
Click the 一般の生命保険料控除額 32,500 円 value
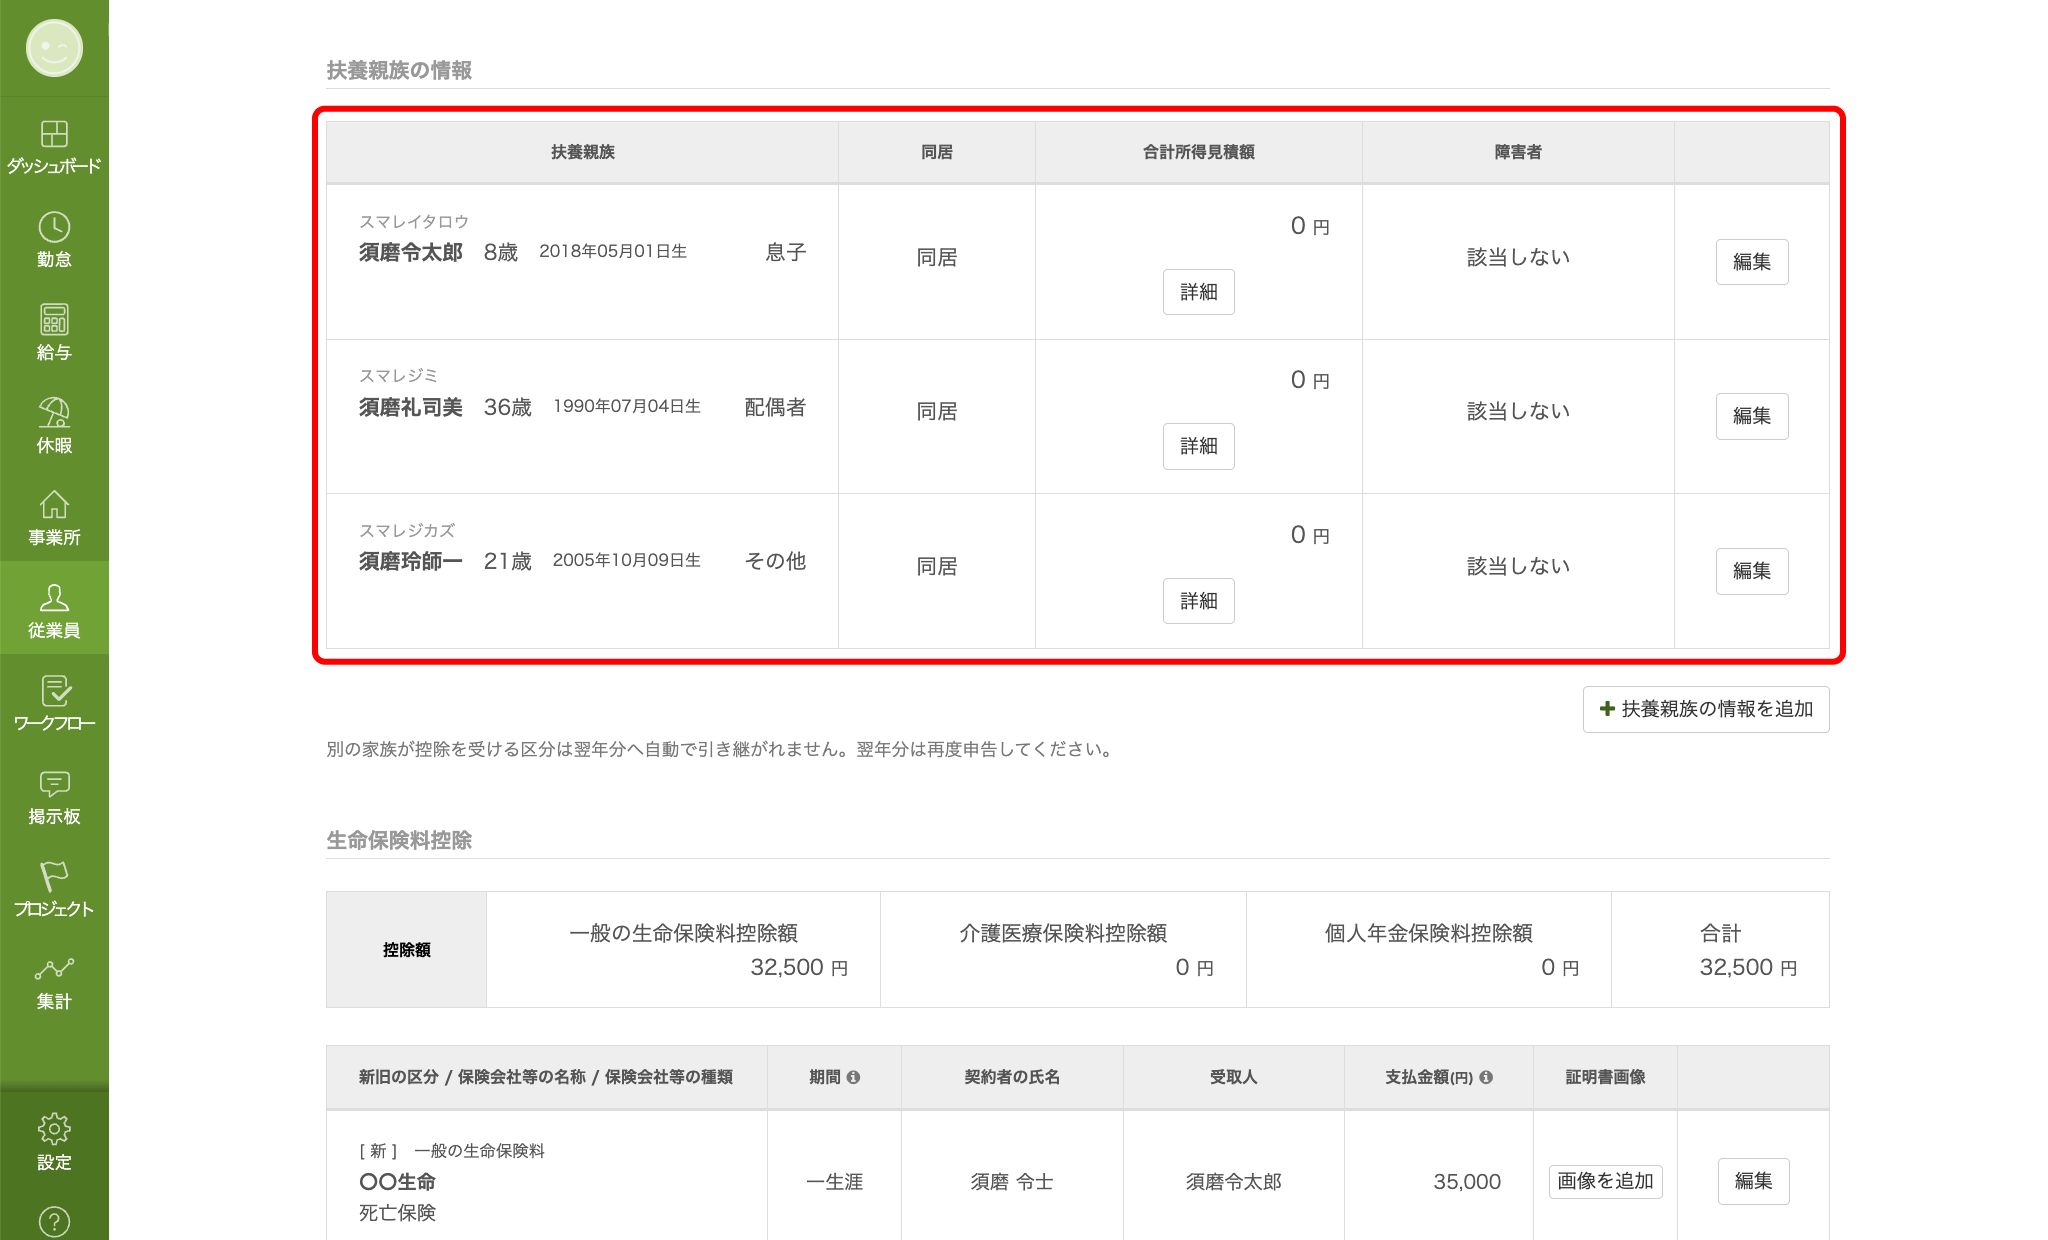pyautogui.click(x=799, y=967)
